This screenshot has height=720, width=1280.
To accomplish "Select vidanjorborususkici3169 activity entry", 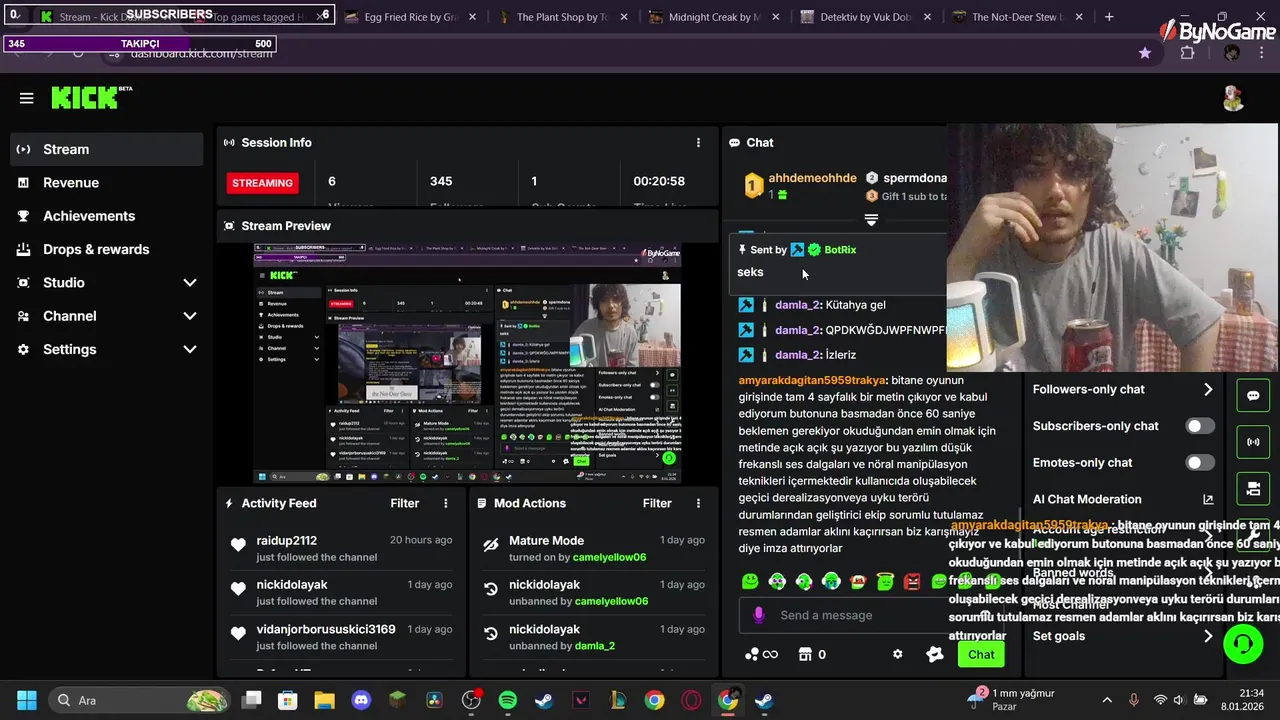I will (x=341, y=637).
